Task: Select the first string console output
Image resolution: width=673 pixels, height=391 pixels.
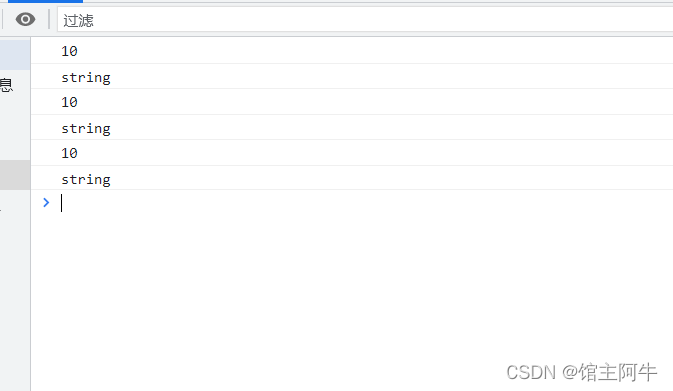Action: click(86, 78)
